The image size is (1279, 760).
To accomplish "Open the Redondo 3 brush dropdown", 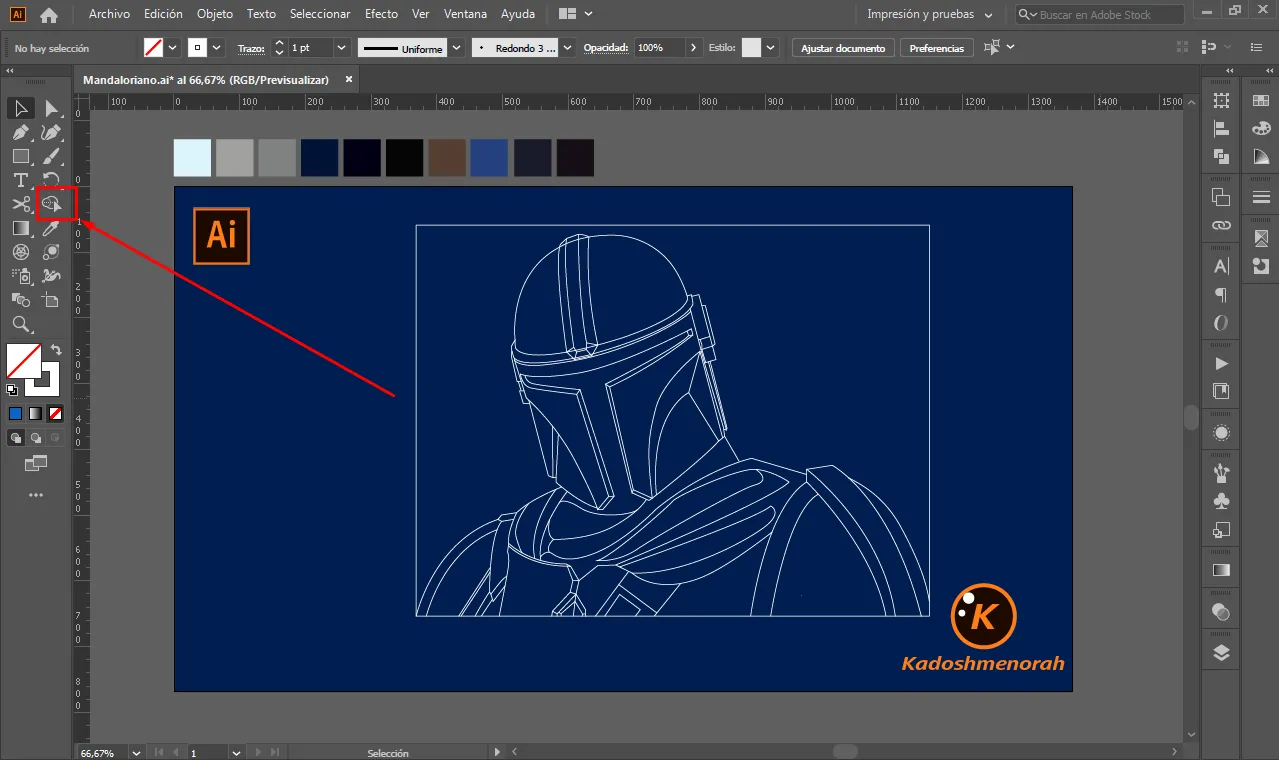I will (568, 48).
